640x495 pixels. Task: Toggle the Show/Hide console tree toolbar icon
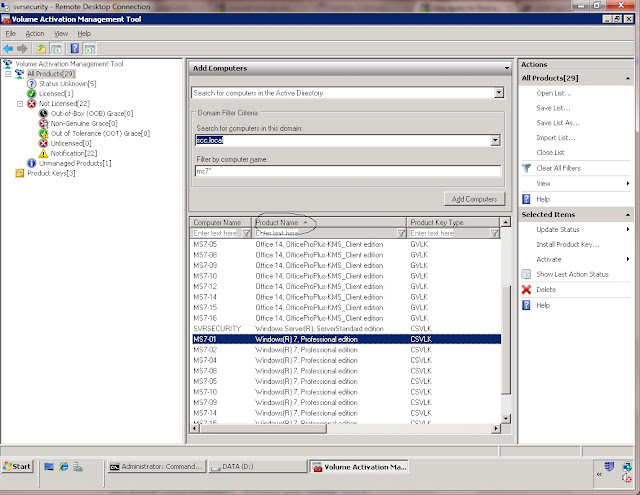tap(56, 49)
